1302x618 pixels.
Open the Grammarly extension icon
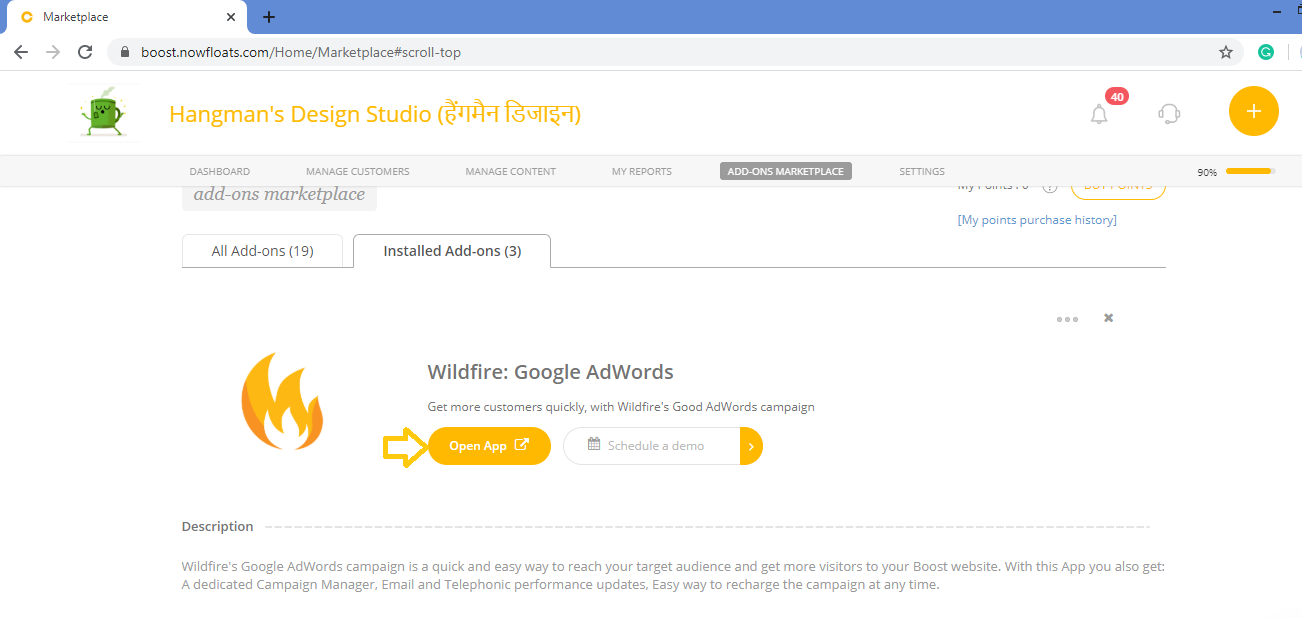(1266, 52)
